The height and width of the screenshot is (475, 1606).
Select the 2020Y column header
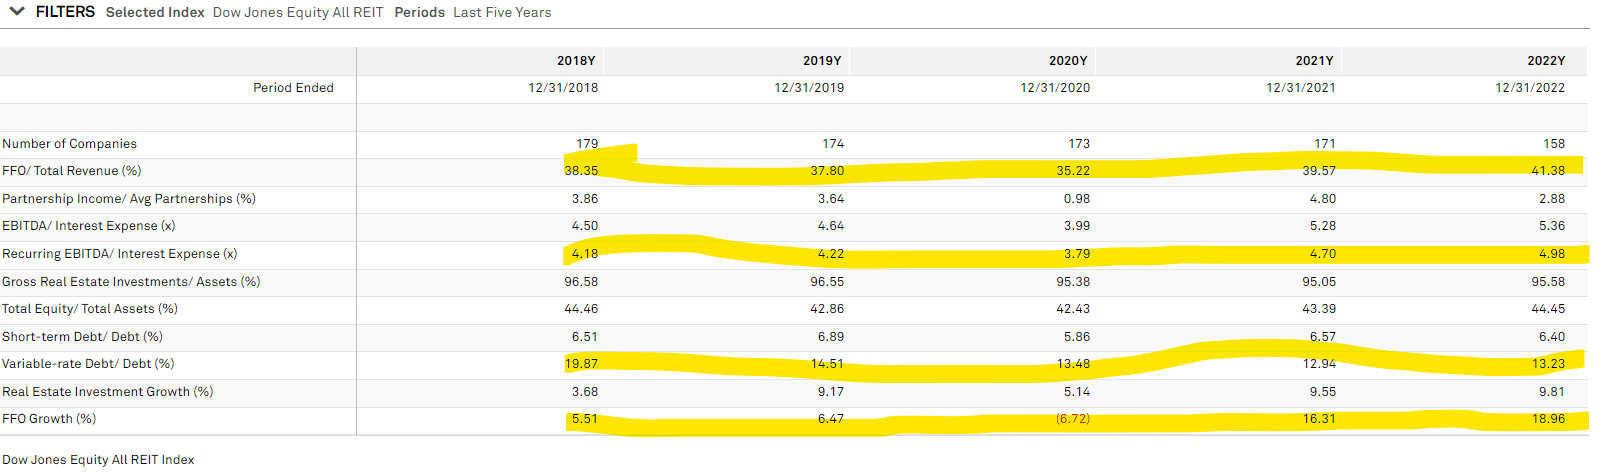(x=1068, y=61)
